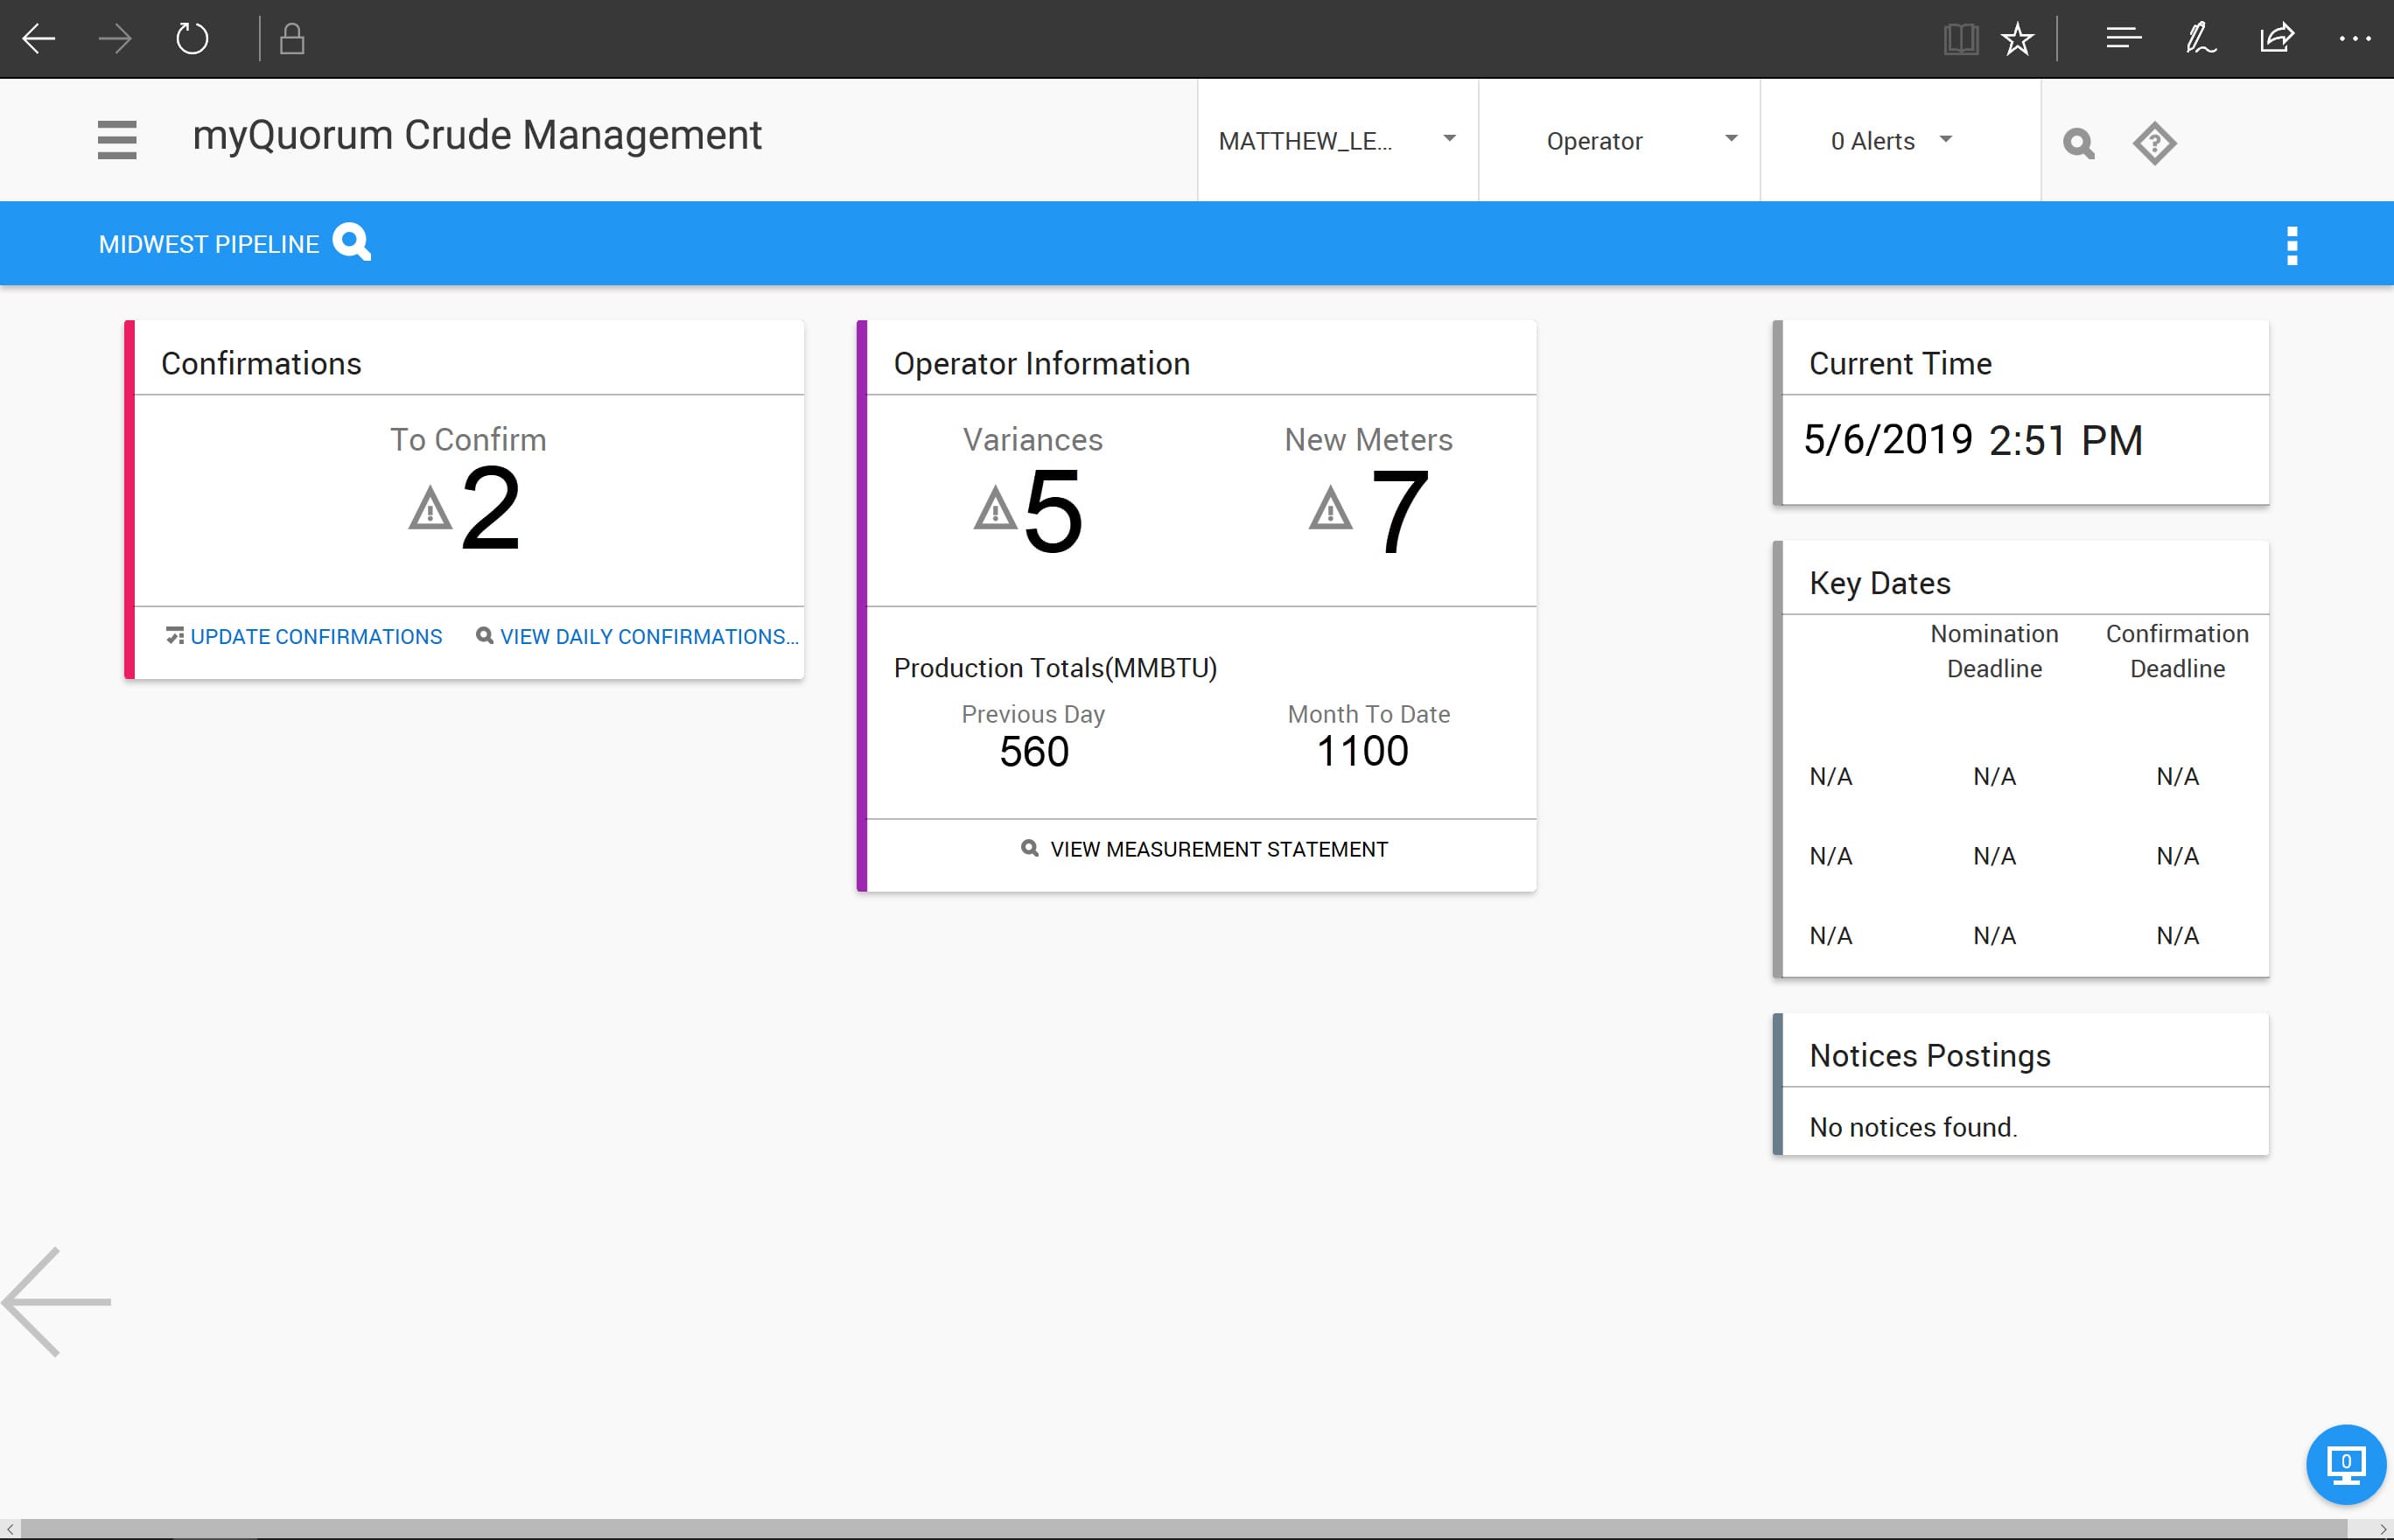Image resolution: width=2394 pixels, height=1540 pixels.
Task: Click VIEW DAILY CONFIRMATIONS link
Action: (x=637, y=637)
